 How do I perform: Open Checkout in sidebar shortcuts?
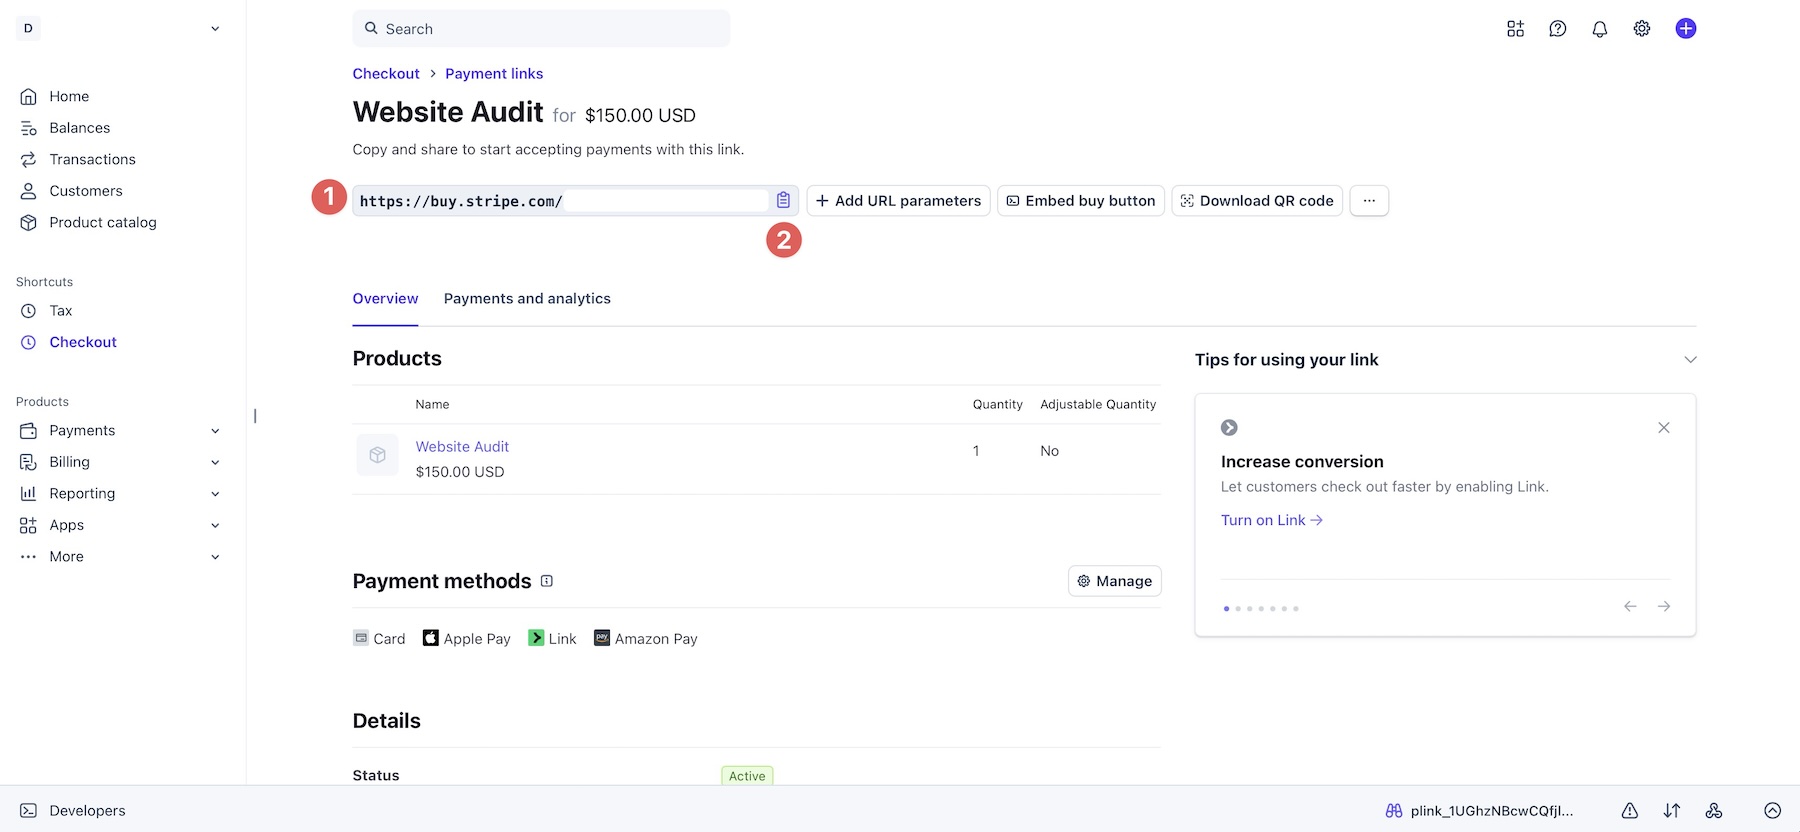(x=83, y=342)
